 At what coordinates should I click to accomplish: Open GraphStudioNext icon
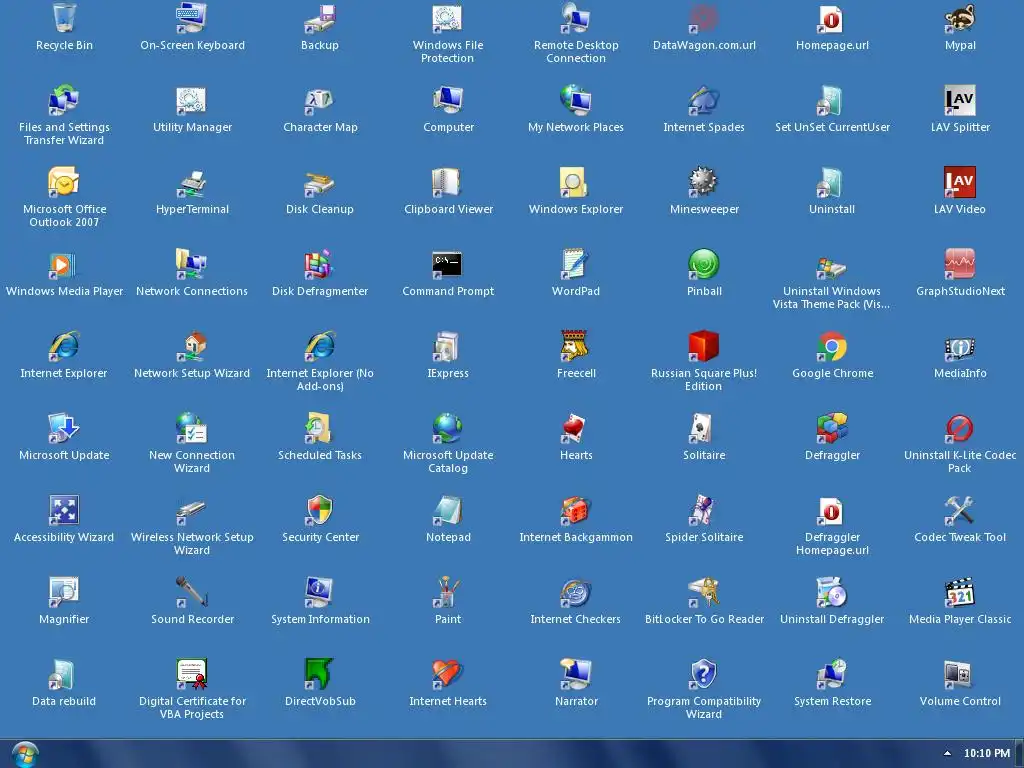click(960, 264)
